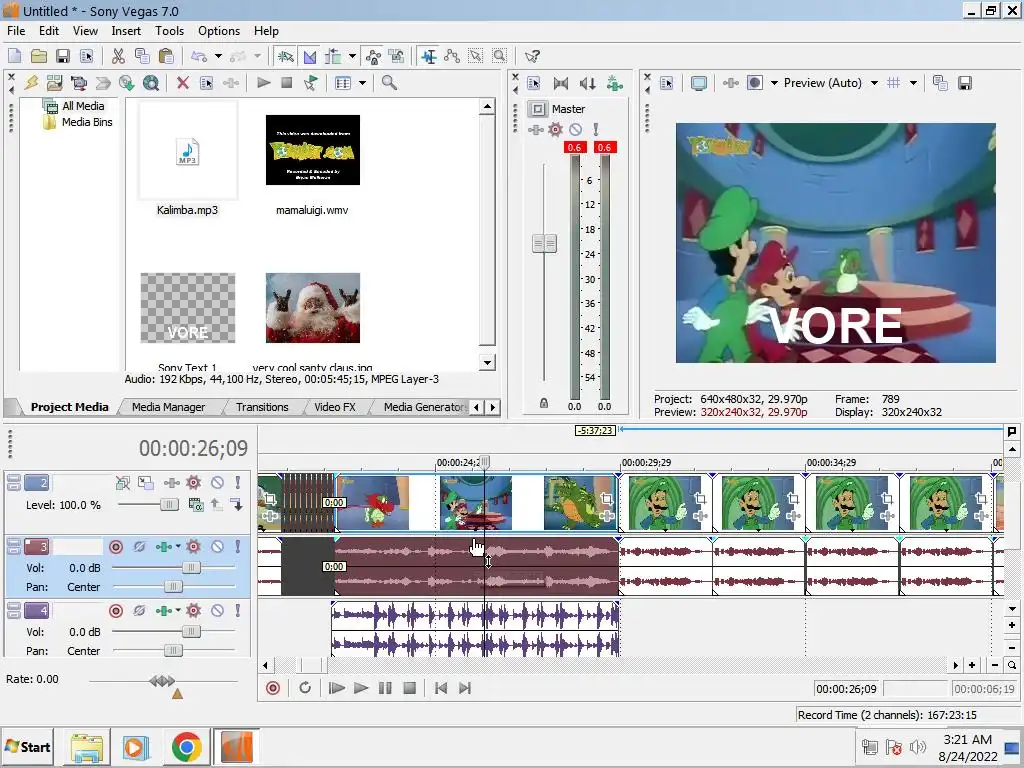Select the mamaluigi.wmv media thumbnail

tap(313, 150)
